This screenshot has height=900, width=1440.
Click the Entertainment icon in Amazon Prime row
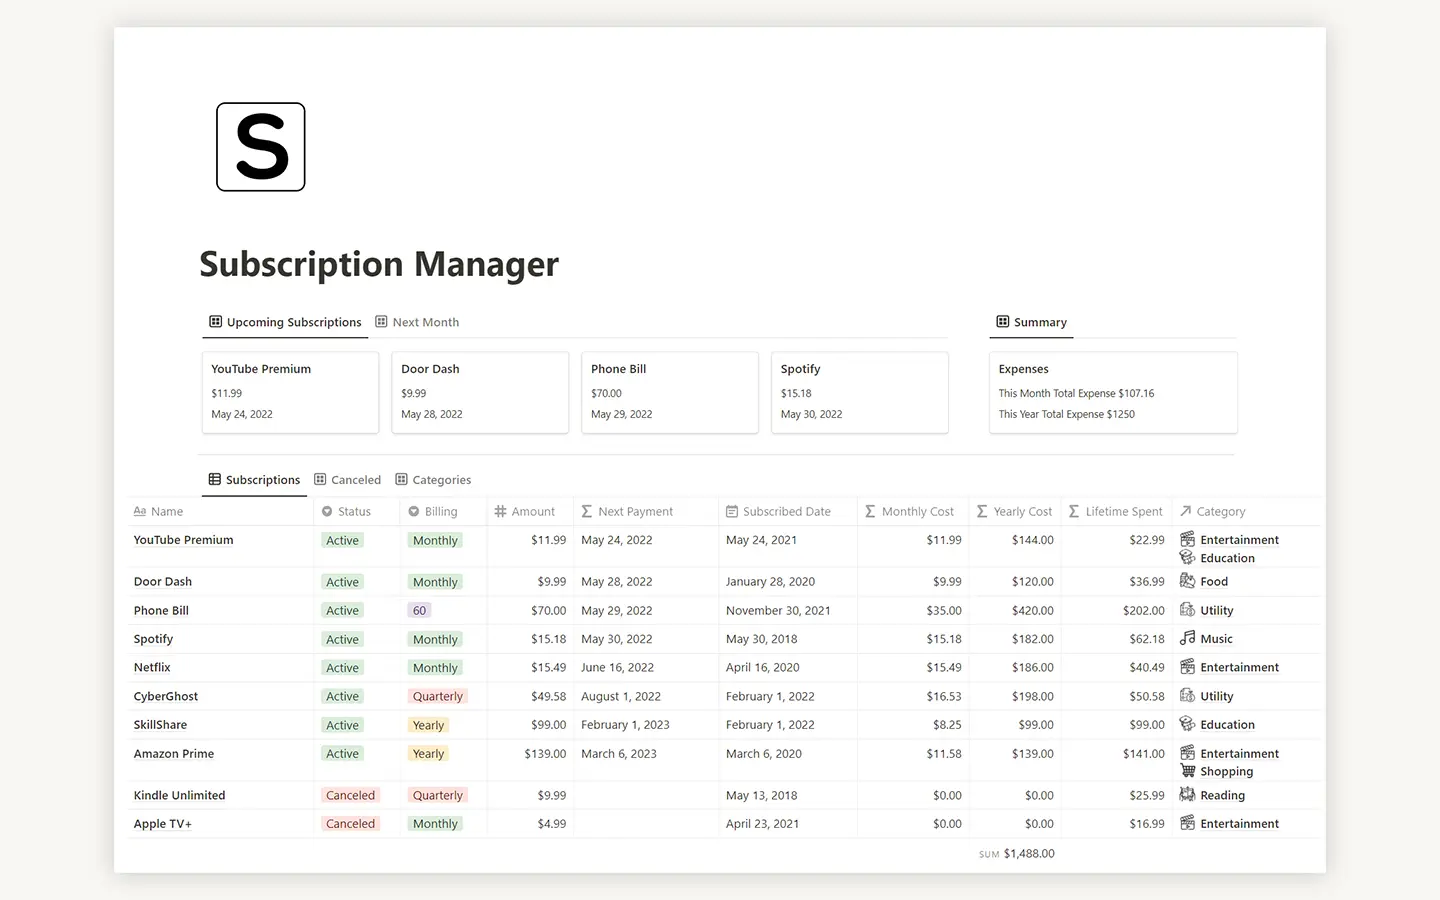[x=1187, y=752]
